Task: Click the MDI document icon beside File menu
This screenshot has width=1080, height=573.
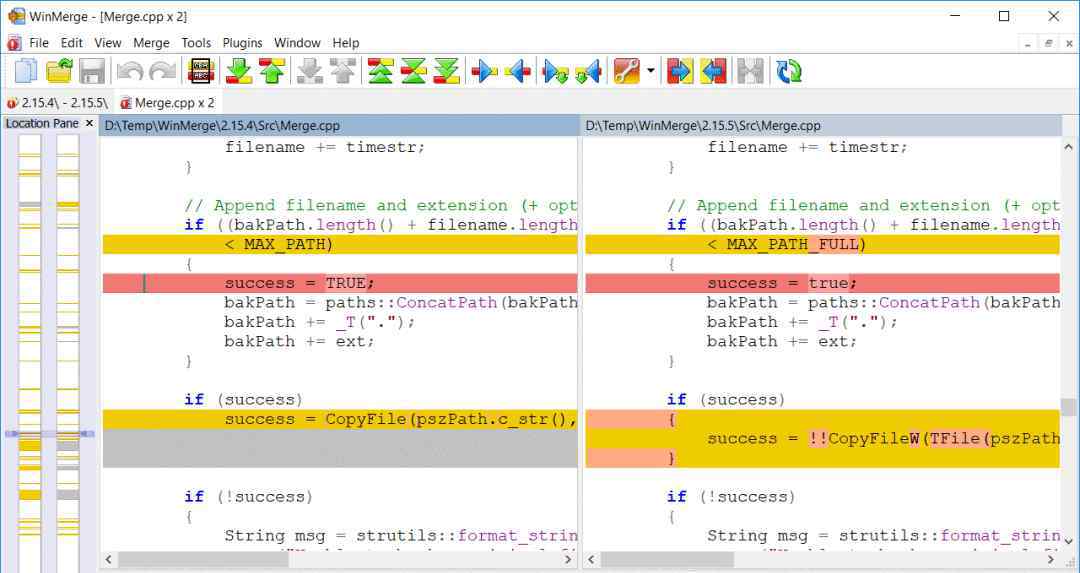Action: (14, 43)
